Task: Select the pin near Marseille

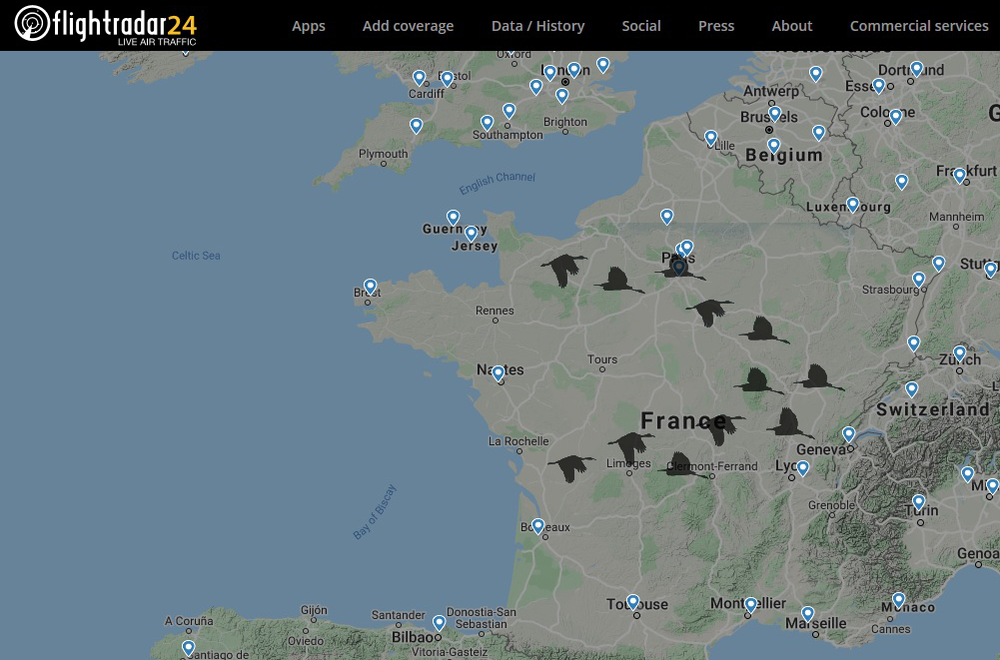Action: point(807,613)
